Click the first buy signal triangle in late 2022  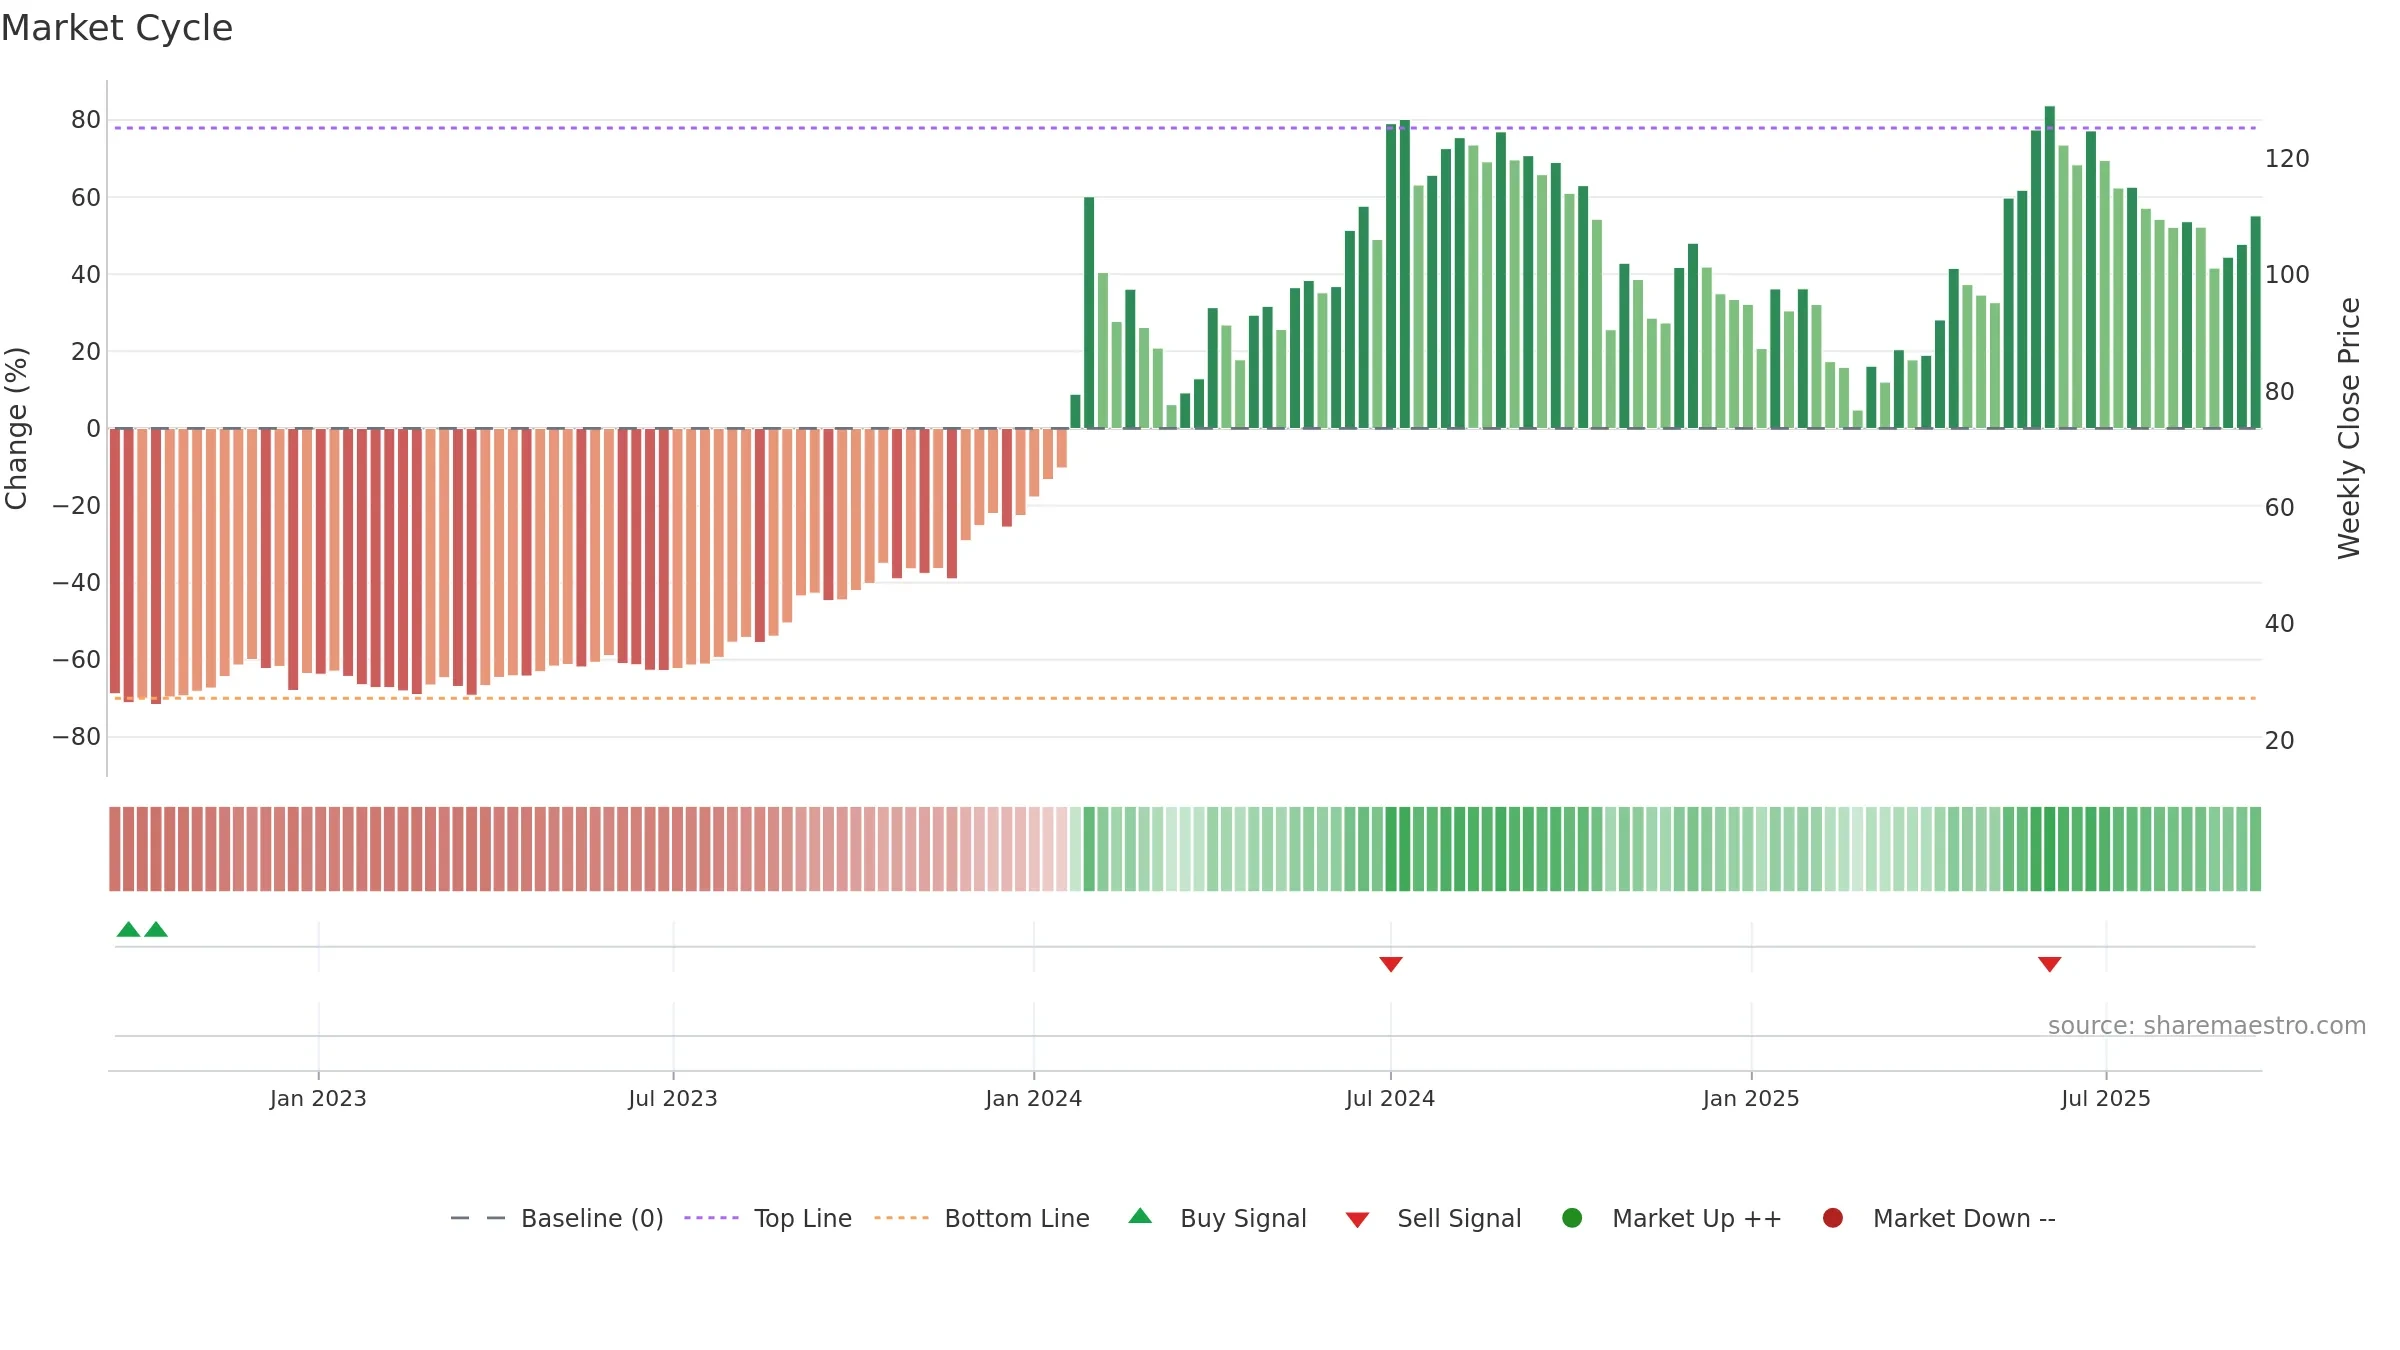click(x=128, y=929)
